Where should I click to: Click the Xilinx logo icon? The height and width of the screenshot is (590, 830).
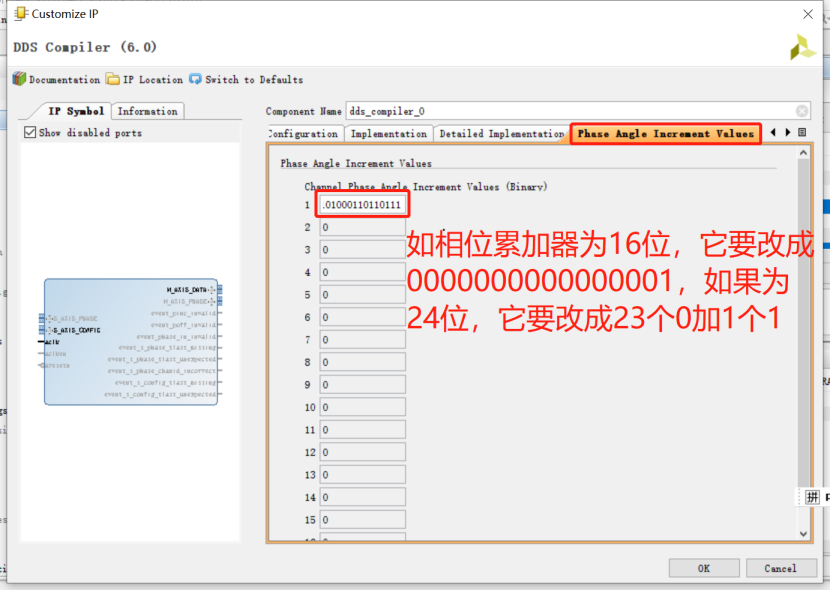click(802, 48)
